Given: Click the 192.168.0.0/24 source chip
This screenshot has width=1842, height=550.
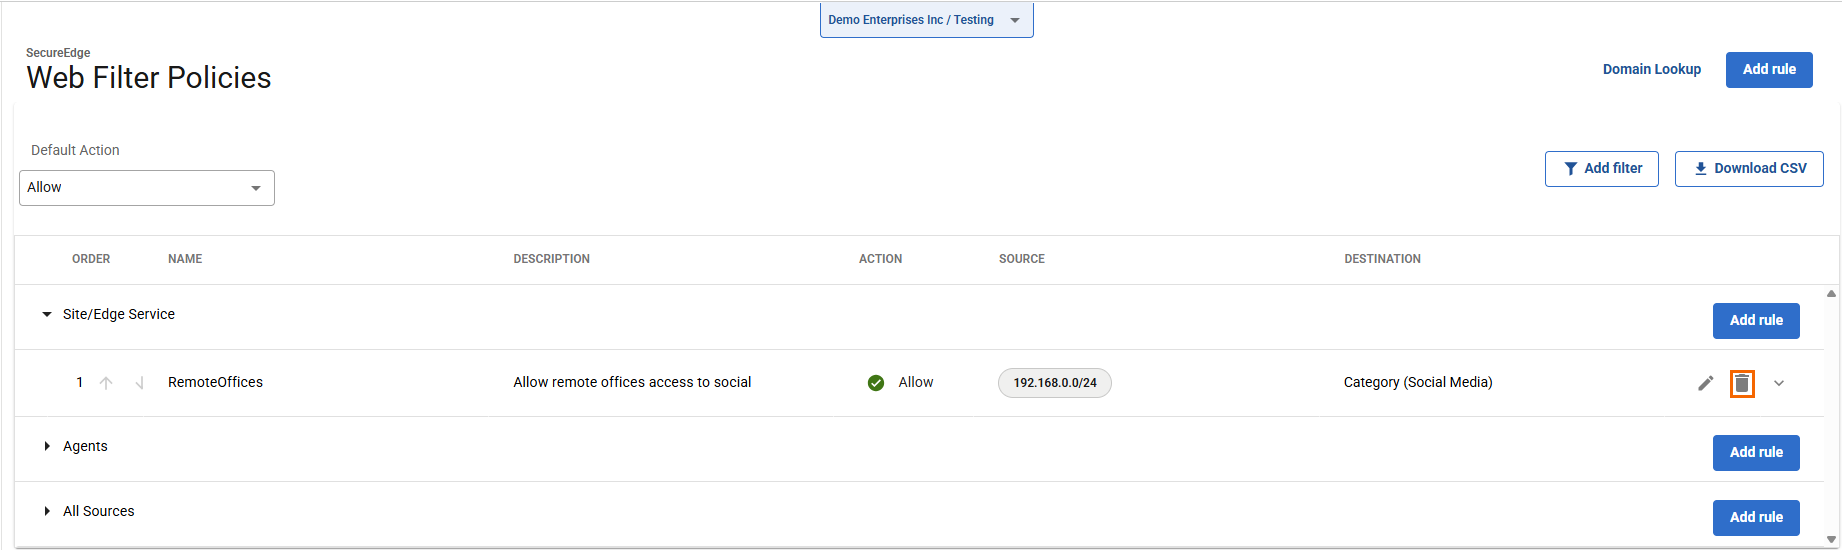Looking at the screenshot, I should click(1054, 383).
